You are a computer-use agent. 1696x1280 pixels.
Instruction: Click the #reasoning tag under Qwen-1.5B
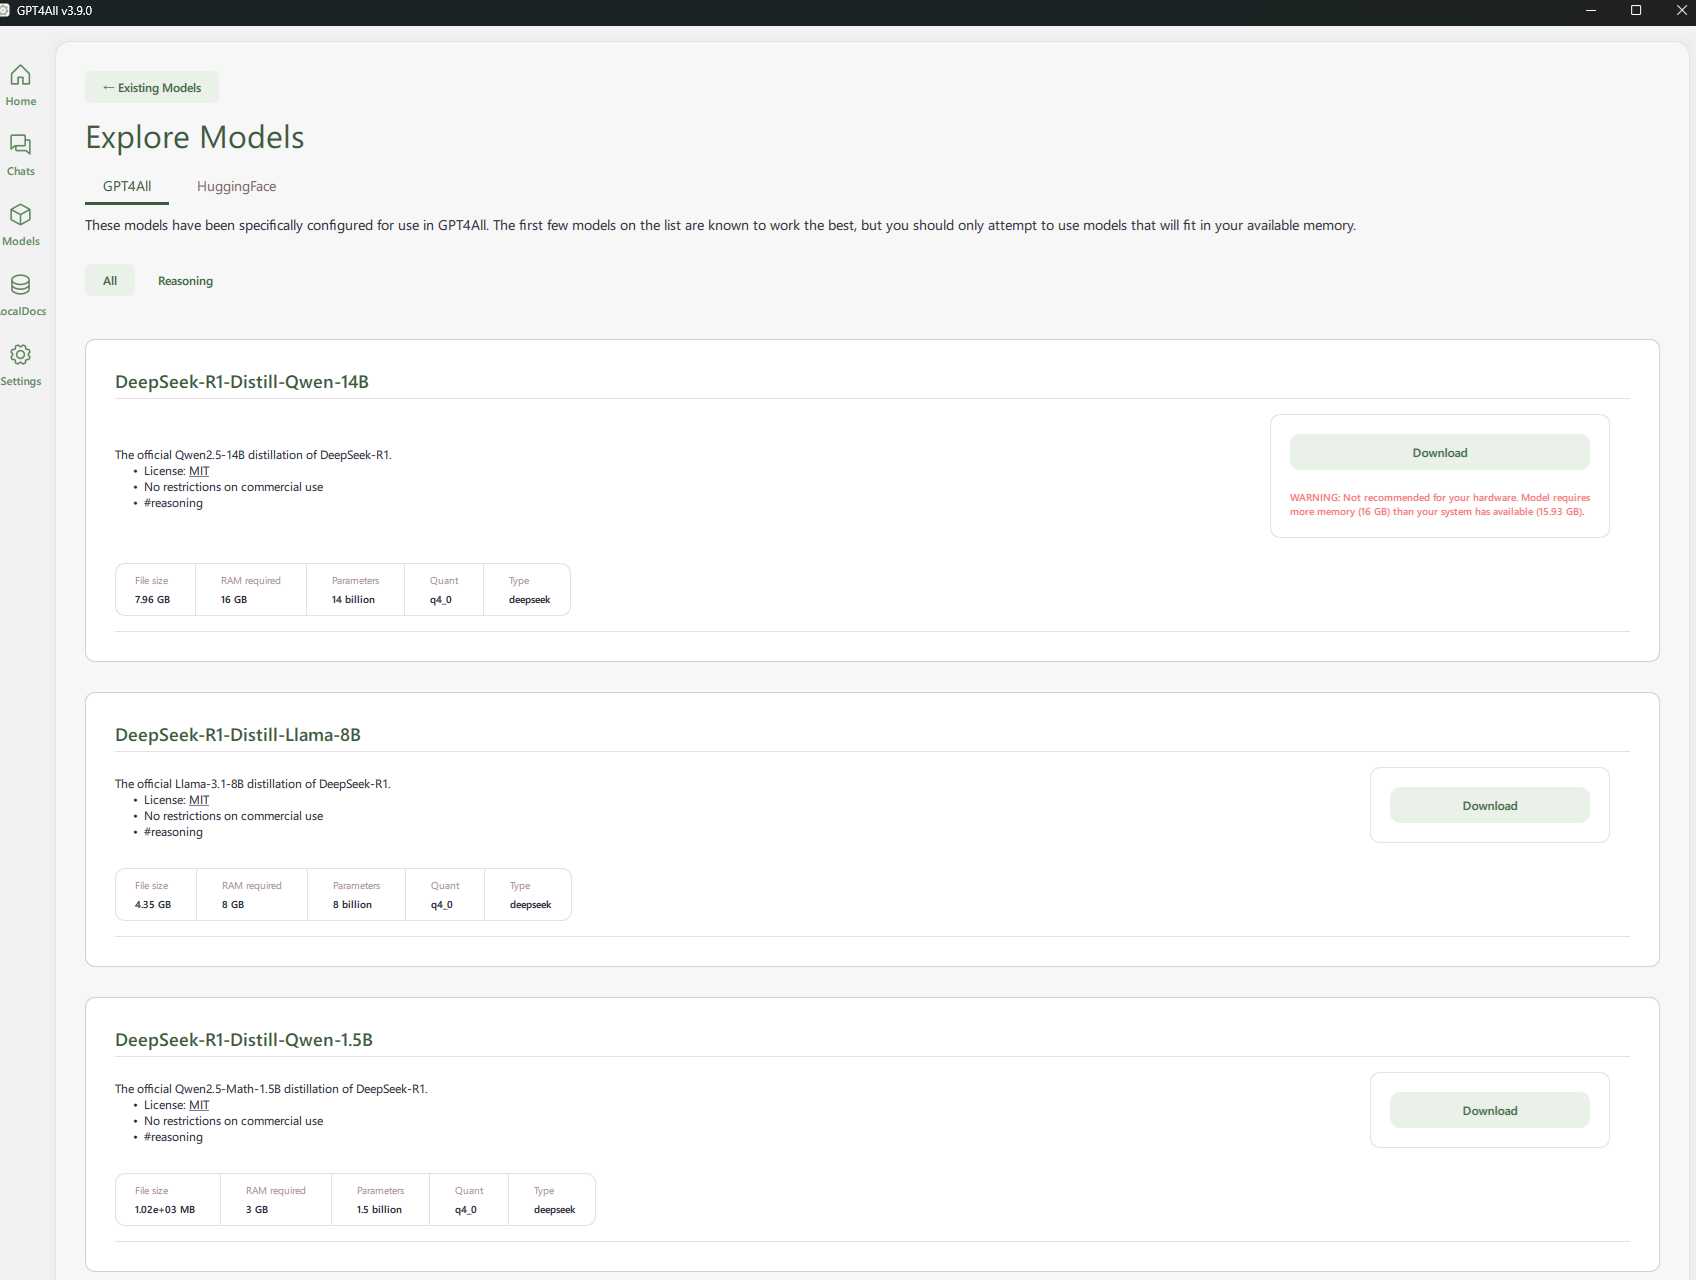point(173,1137)
